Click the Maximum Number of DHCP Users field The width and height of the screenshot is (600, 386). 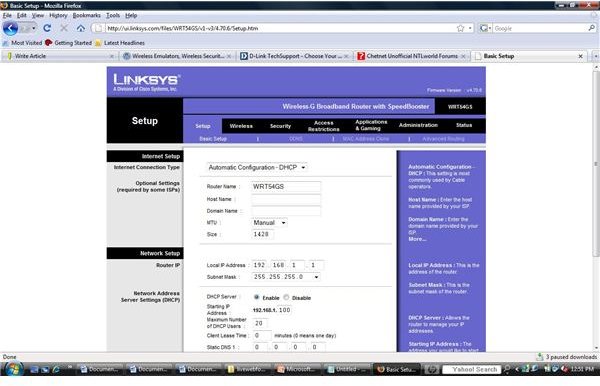pos(260,324)
